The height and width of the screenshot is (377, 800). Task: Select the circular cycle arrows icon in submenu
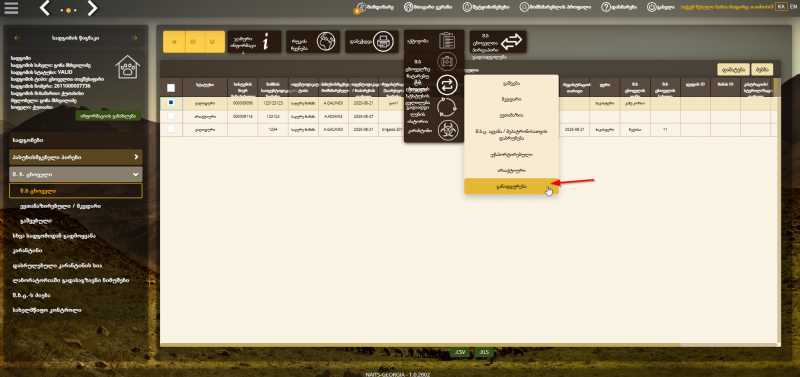pyautogui.click(x=447, y=107)
